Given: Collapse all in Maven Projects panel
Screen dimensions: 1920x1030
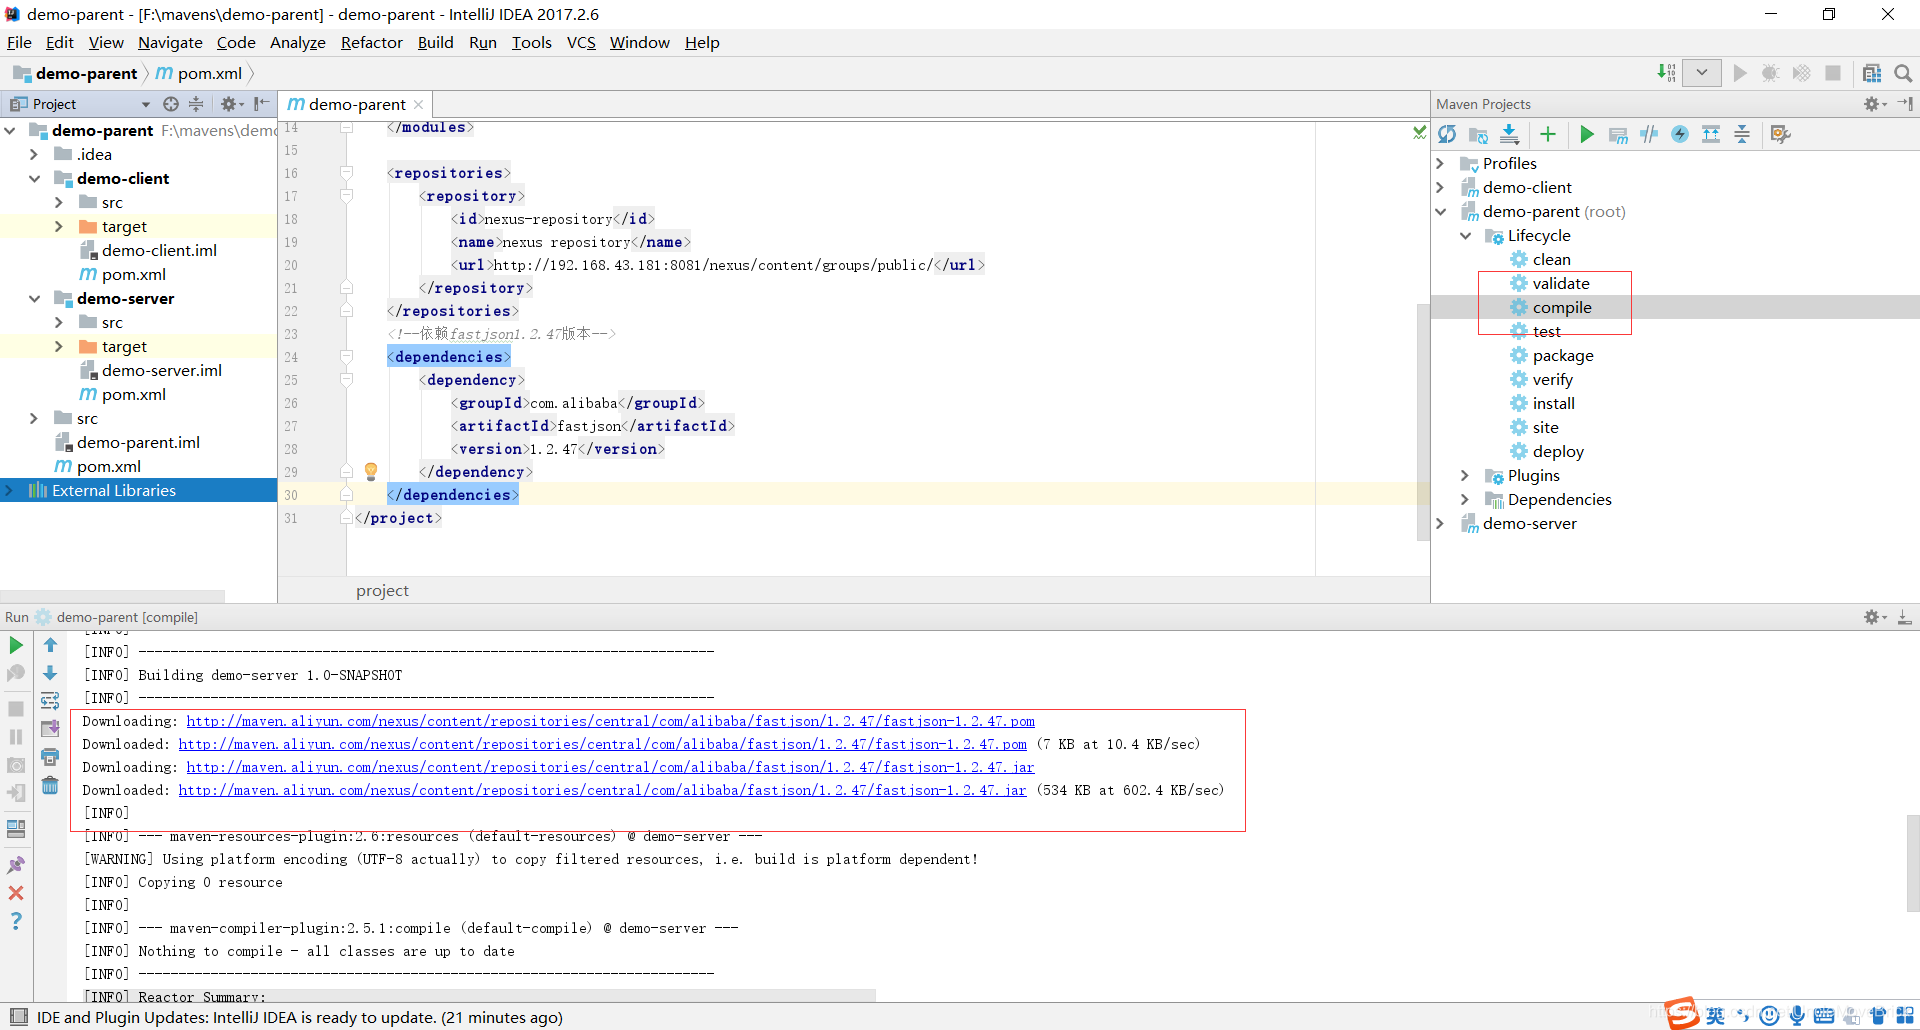Looking at the screenshot, I should (1742, 134).
